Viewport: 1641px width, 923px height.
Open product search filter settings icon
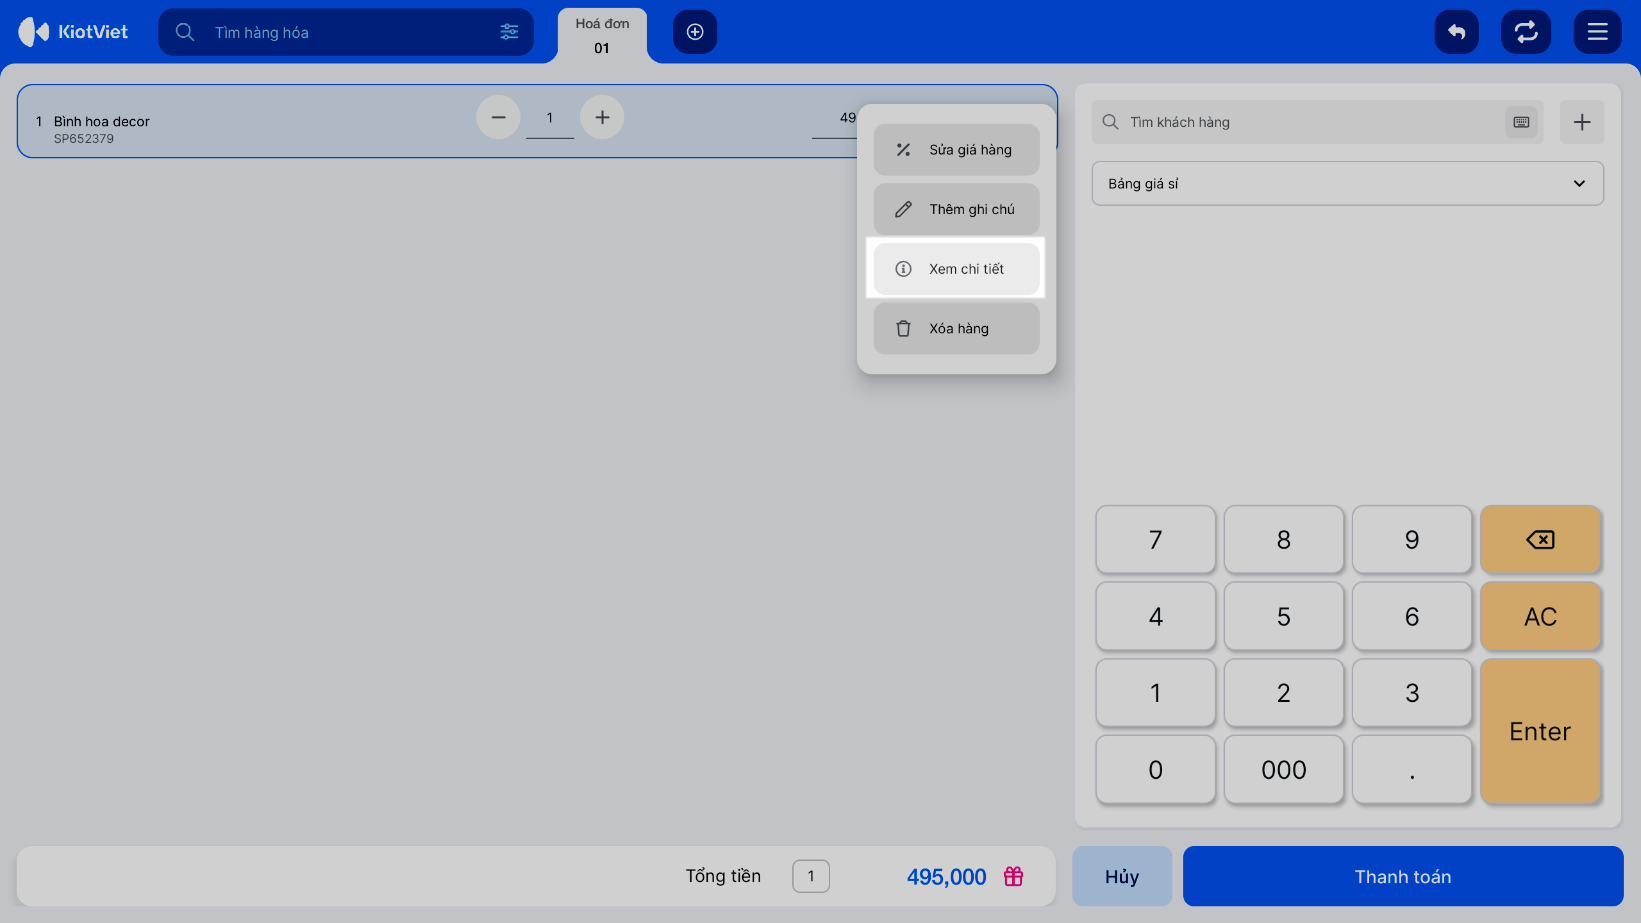tap(509, 32)
